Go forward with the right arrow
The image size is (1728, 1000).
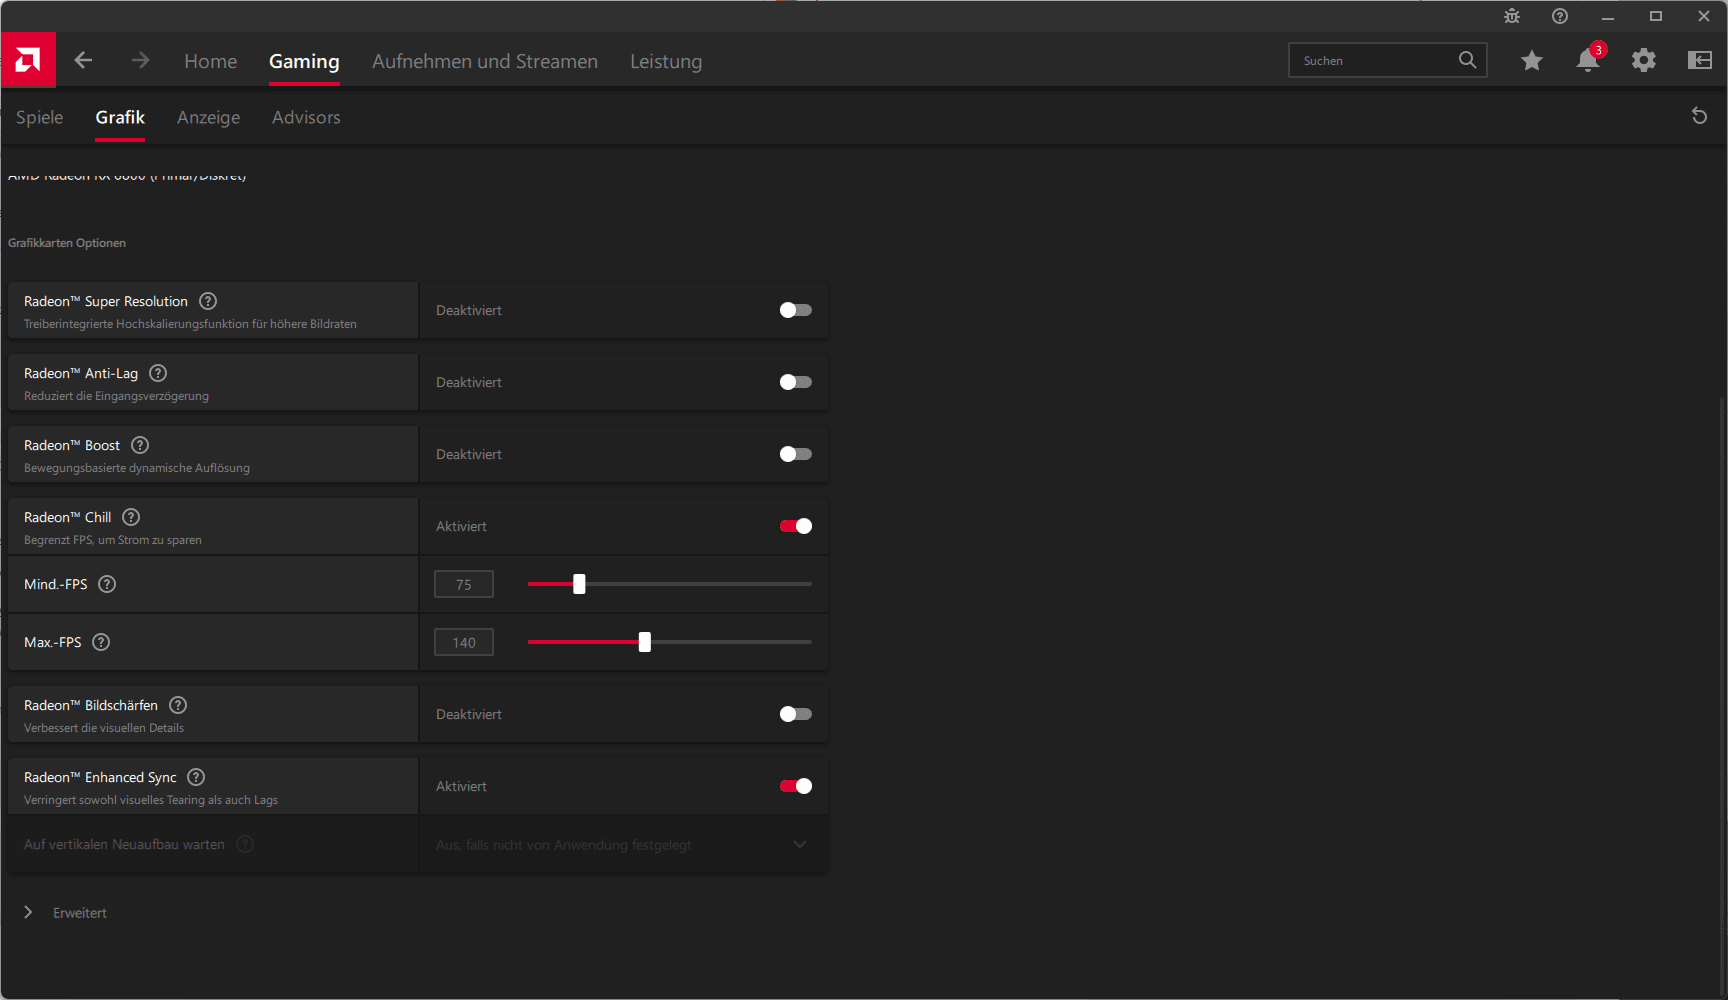click(140, 60)
